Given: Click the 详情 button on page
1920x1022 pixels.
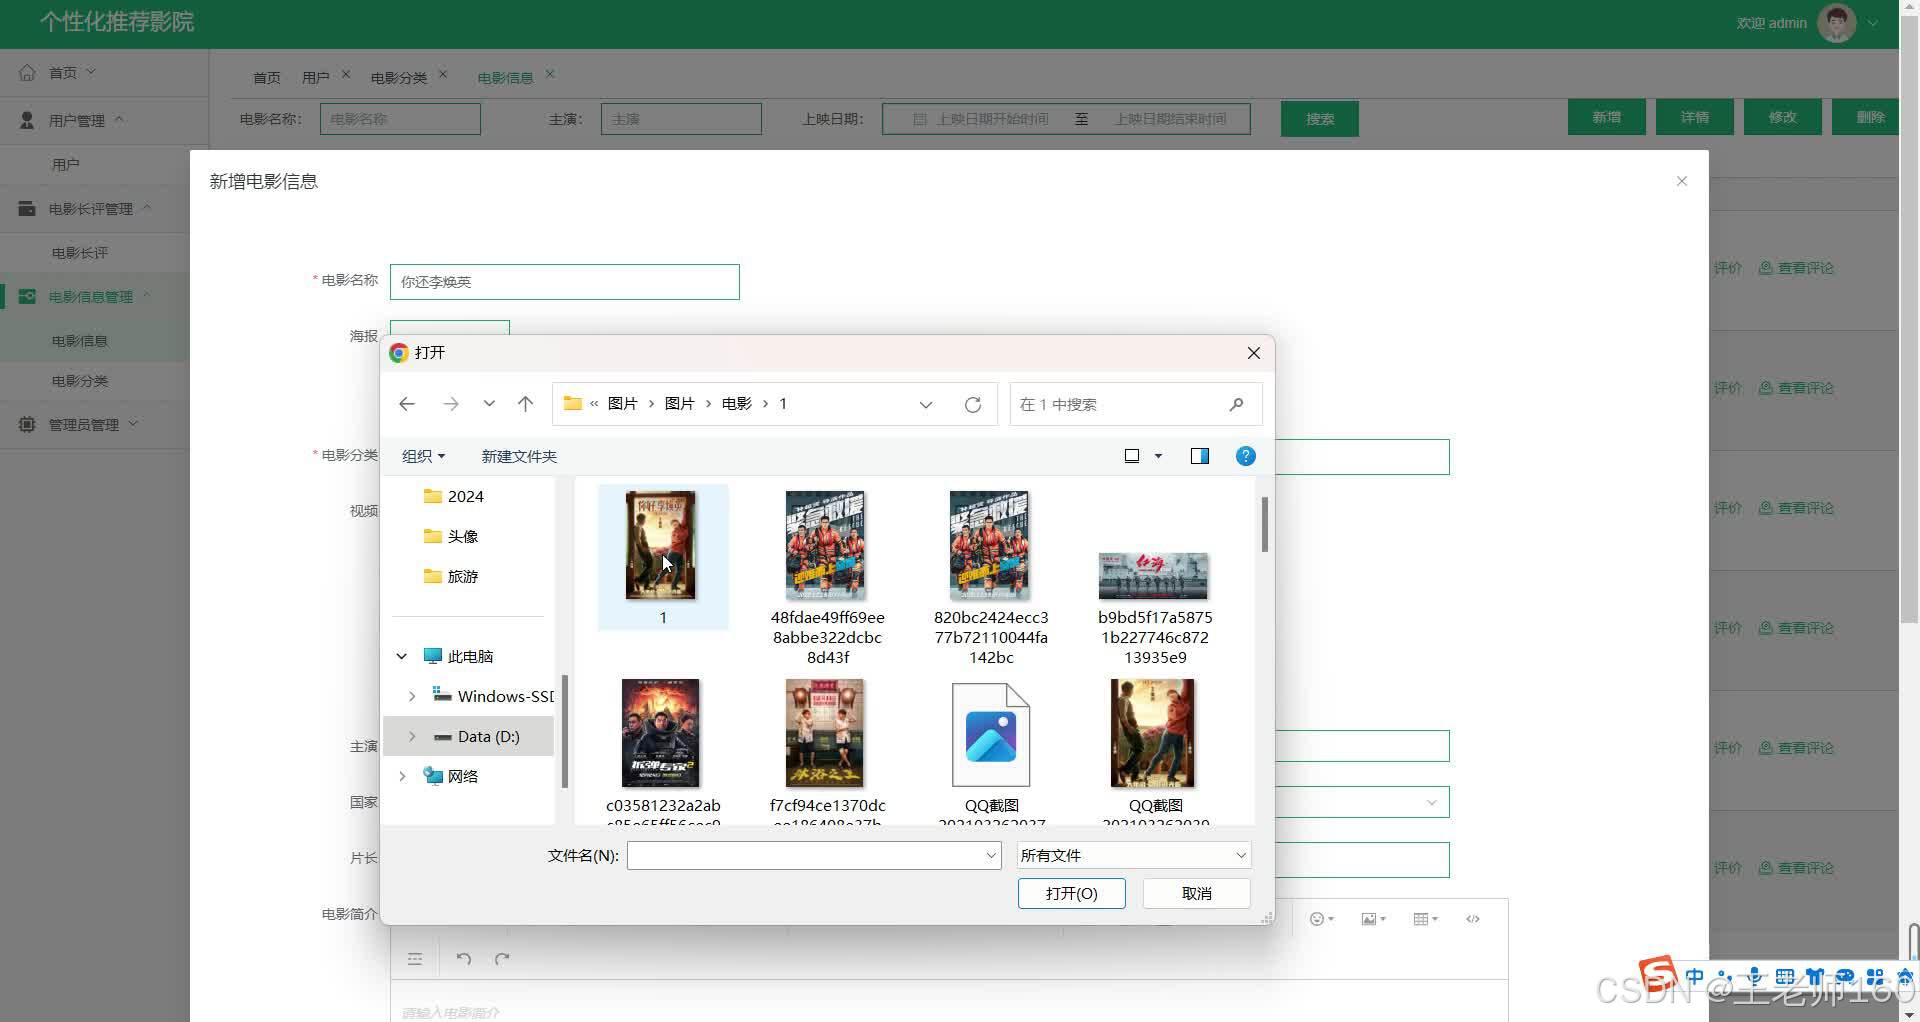Looking at the screenshot, I should (1695, 118).
